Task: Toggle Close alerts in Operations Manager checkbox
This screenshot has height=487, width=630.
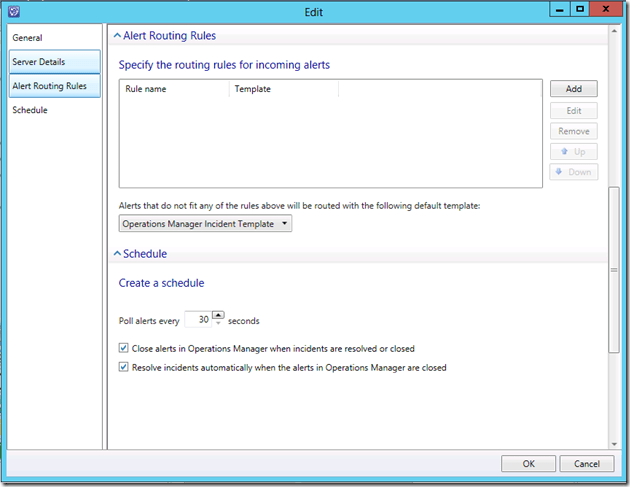Action: 124,349
